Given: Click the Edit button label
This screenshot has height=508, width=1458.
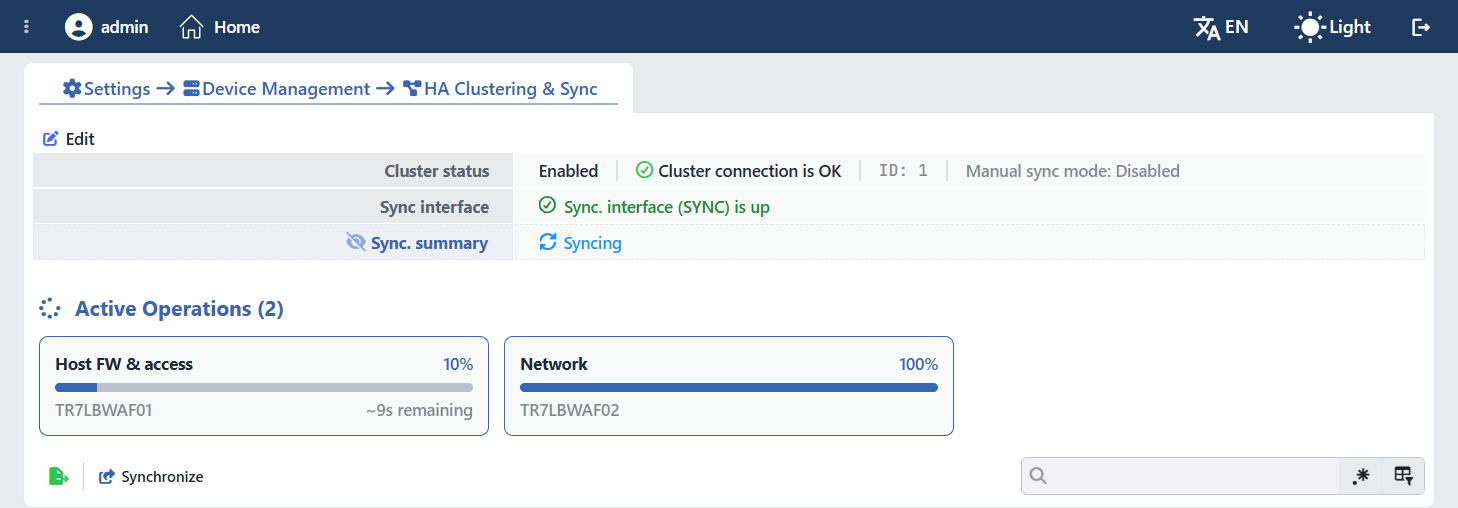Looking at the screenshot, I should (80, 139).
